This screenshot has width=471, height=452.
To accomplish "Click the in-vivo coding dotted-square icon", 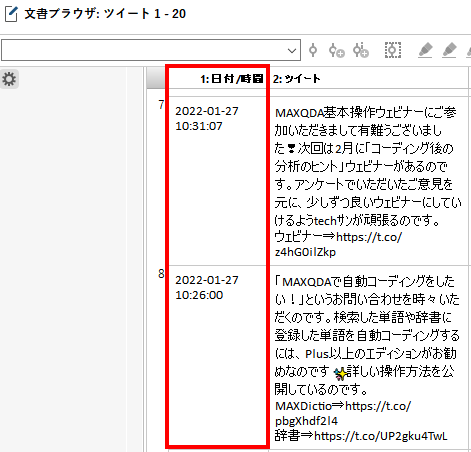I will pos(393,50).
